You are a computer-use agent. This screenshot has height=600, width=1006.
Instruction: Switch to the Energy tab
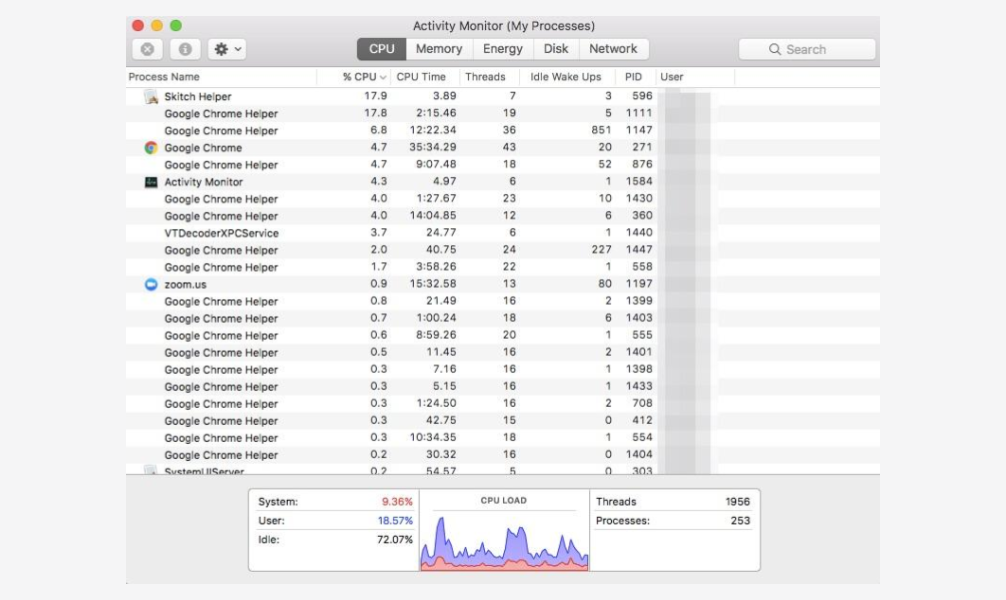(x=502, y=49)
